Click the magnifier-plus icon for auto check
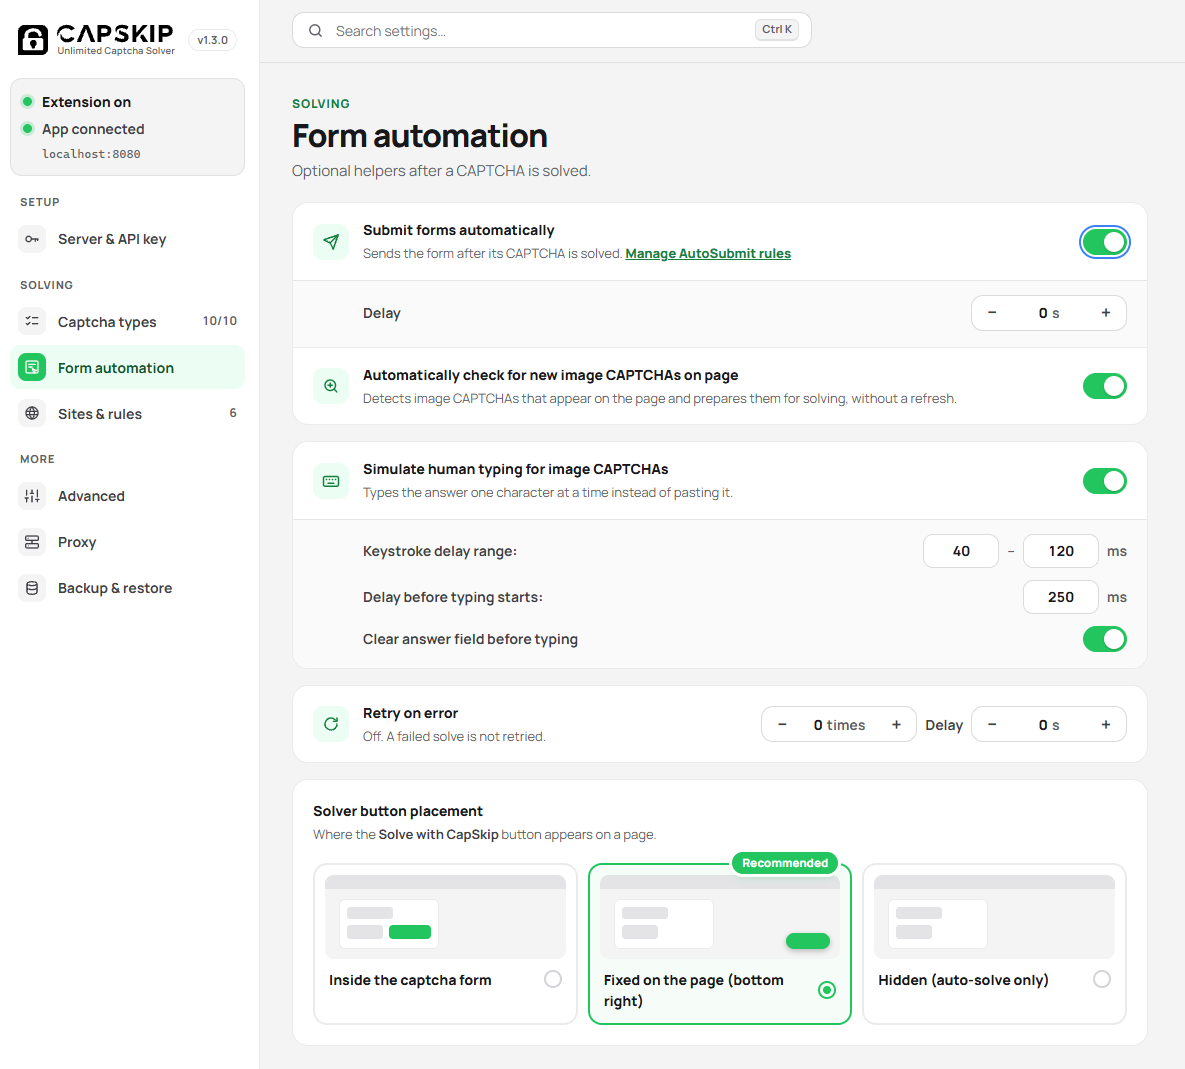Screen dimensions: 1185x1069 click(331, 386)
